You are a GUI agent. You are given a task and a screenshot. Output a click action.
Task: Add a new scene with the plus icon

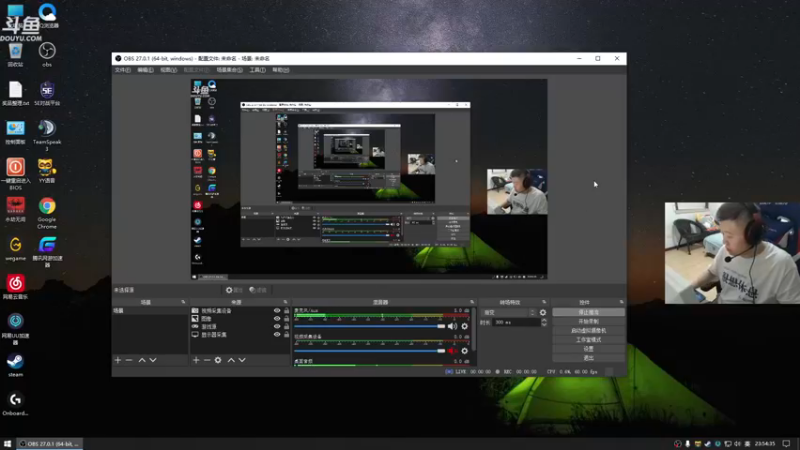[x=118, y=360]
